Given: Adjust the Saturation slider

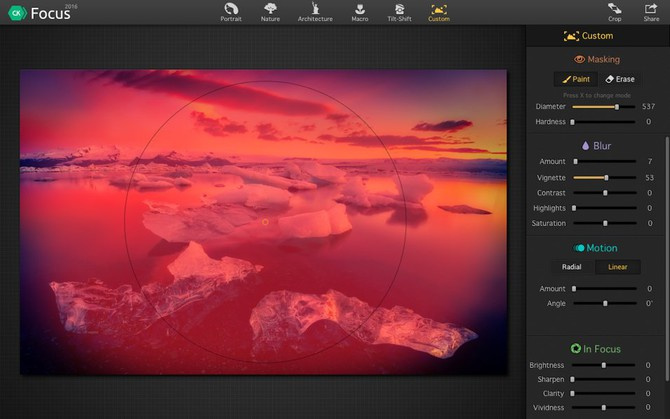Looking at the screenshot, I should [605, 223].
